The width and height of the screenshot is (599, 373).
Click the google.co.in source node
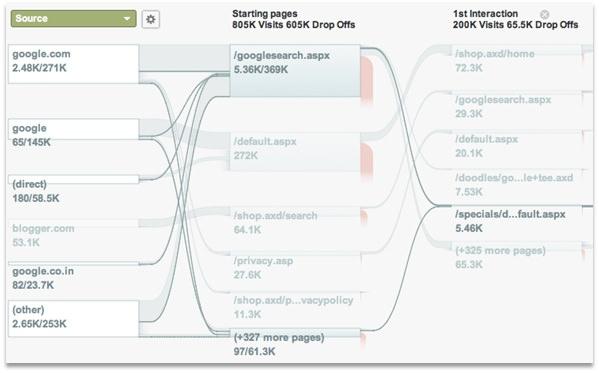pos(74,264)
